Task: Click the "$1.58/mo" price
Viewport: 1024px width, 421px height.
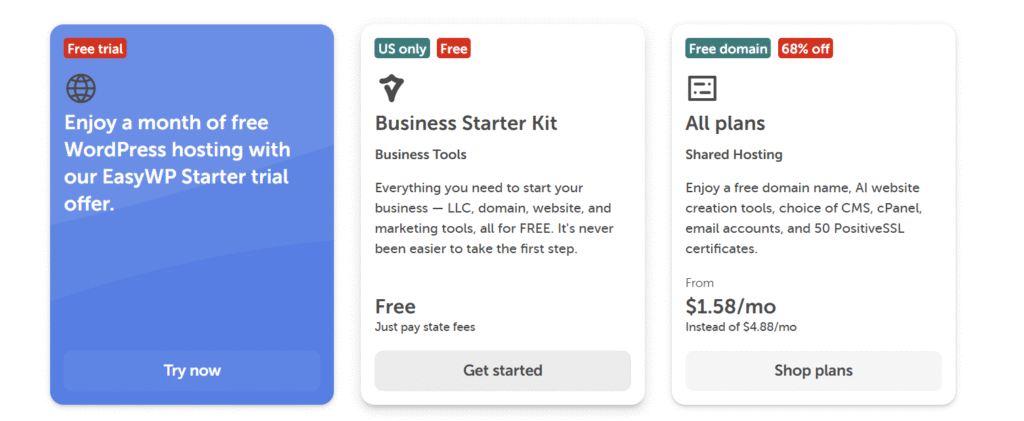Action: [730, 306]
